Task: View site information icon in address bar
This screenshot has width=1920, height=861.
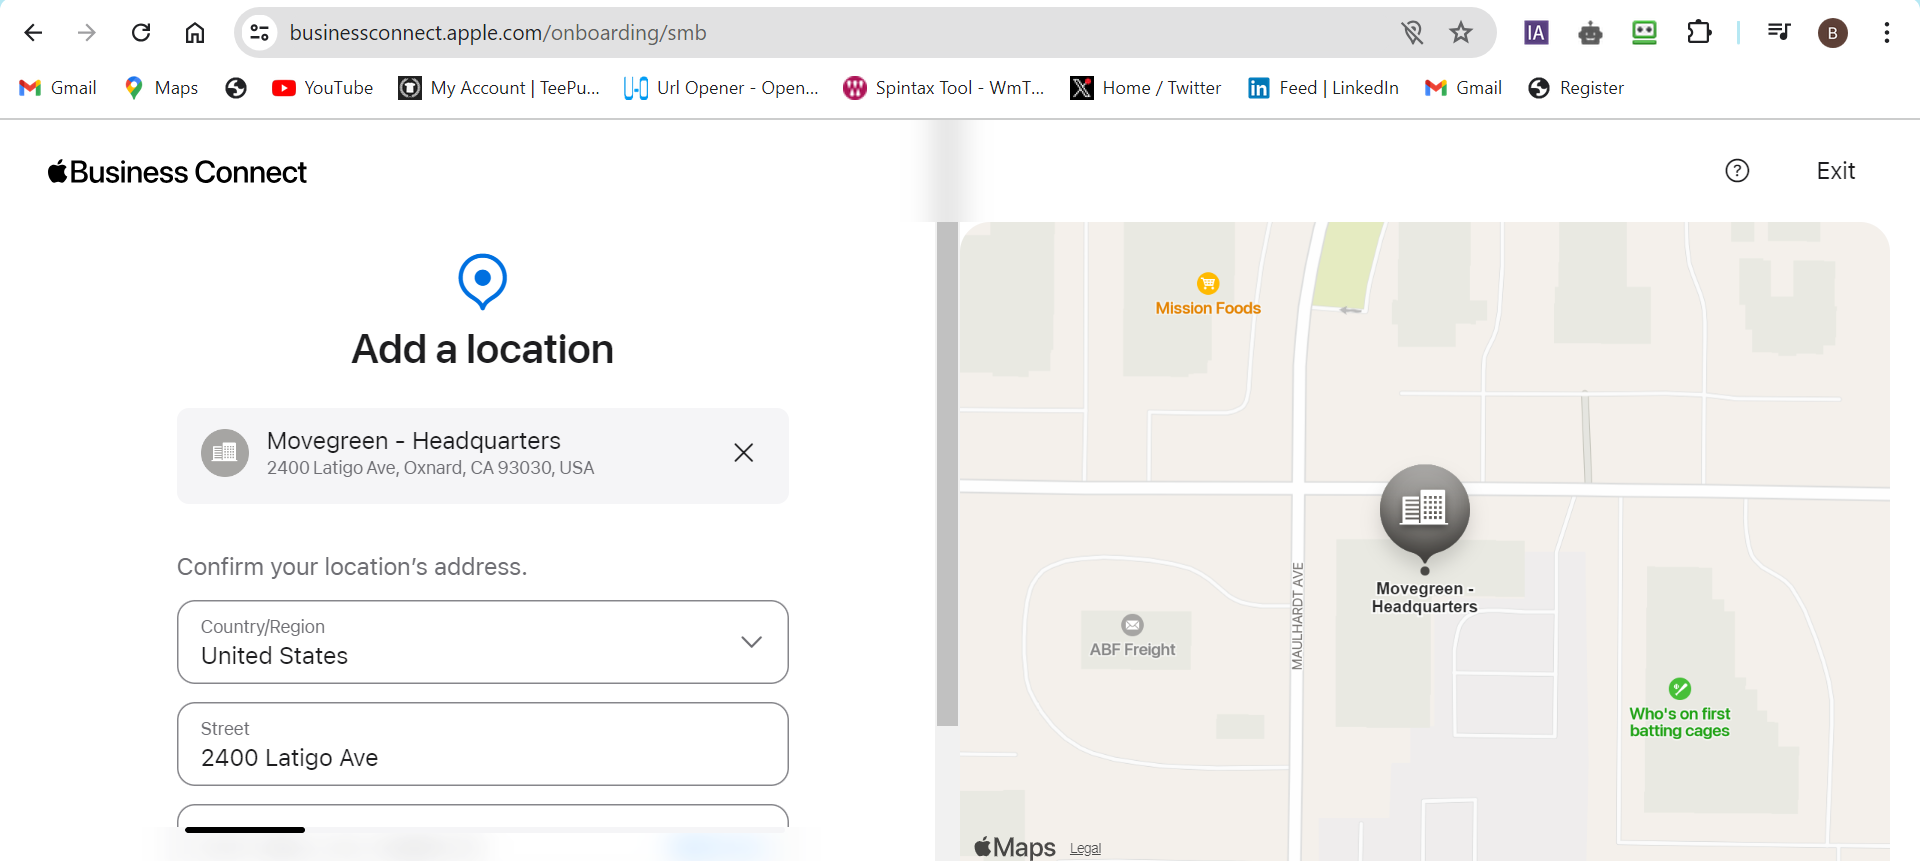Action: pos(260,33)
